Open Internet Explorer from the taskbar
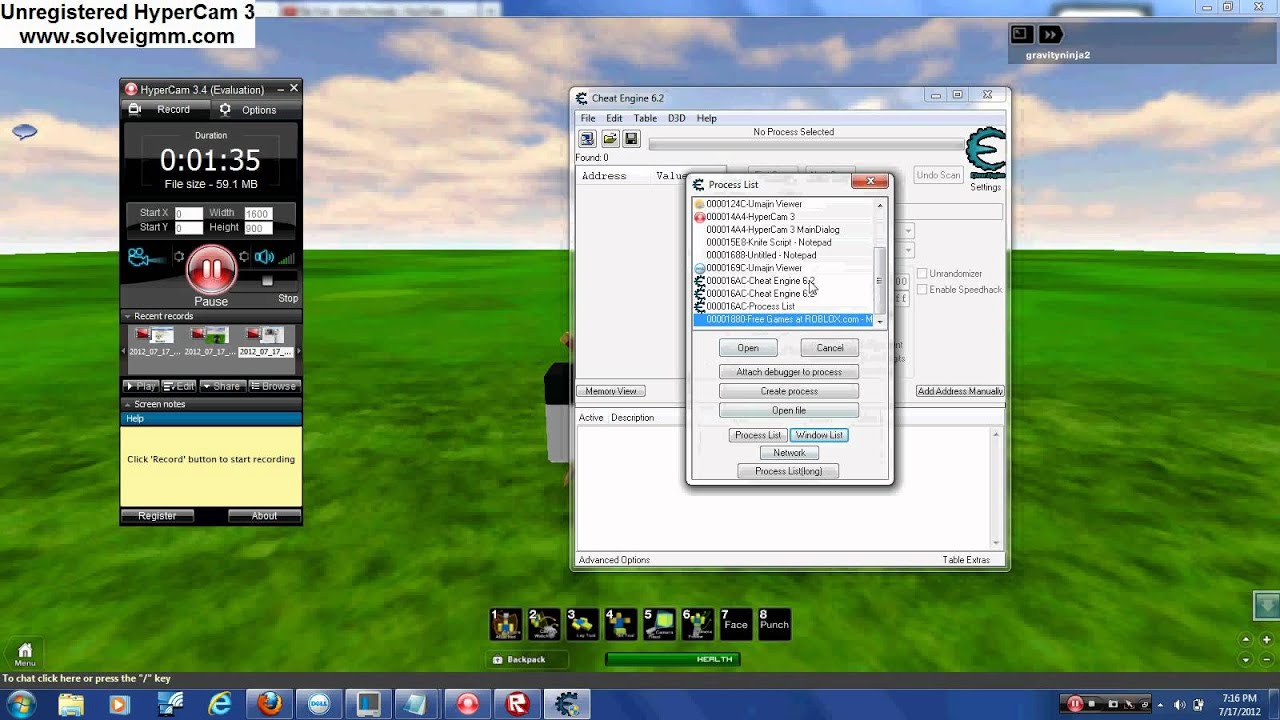Viewport: 1280px width, 720px height. click(x=218, y=704)
